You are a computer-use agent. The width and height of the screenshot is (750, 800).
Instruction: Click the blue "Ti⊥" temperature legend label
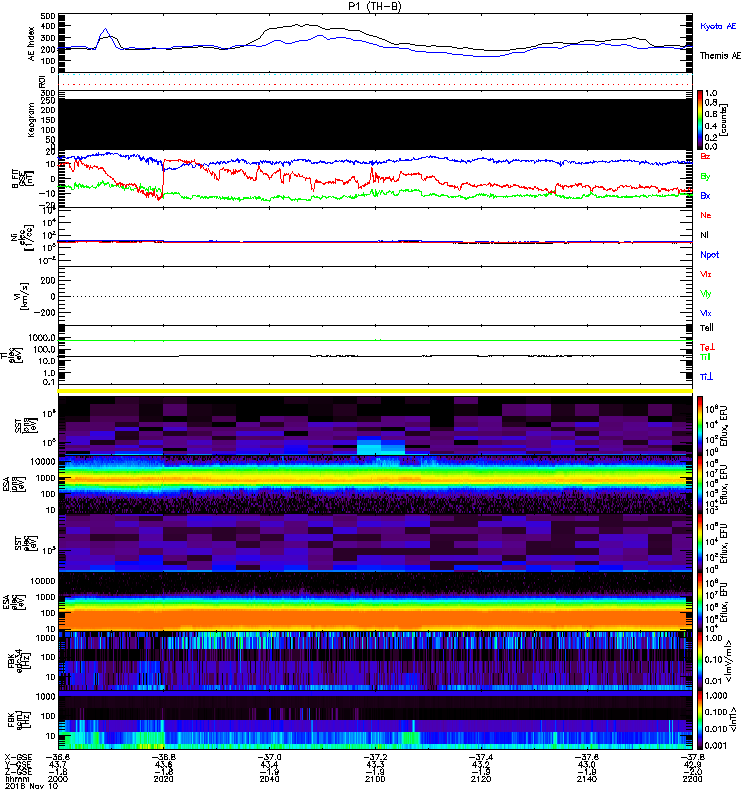click(x=706, y=377)
